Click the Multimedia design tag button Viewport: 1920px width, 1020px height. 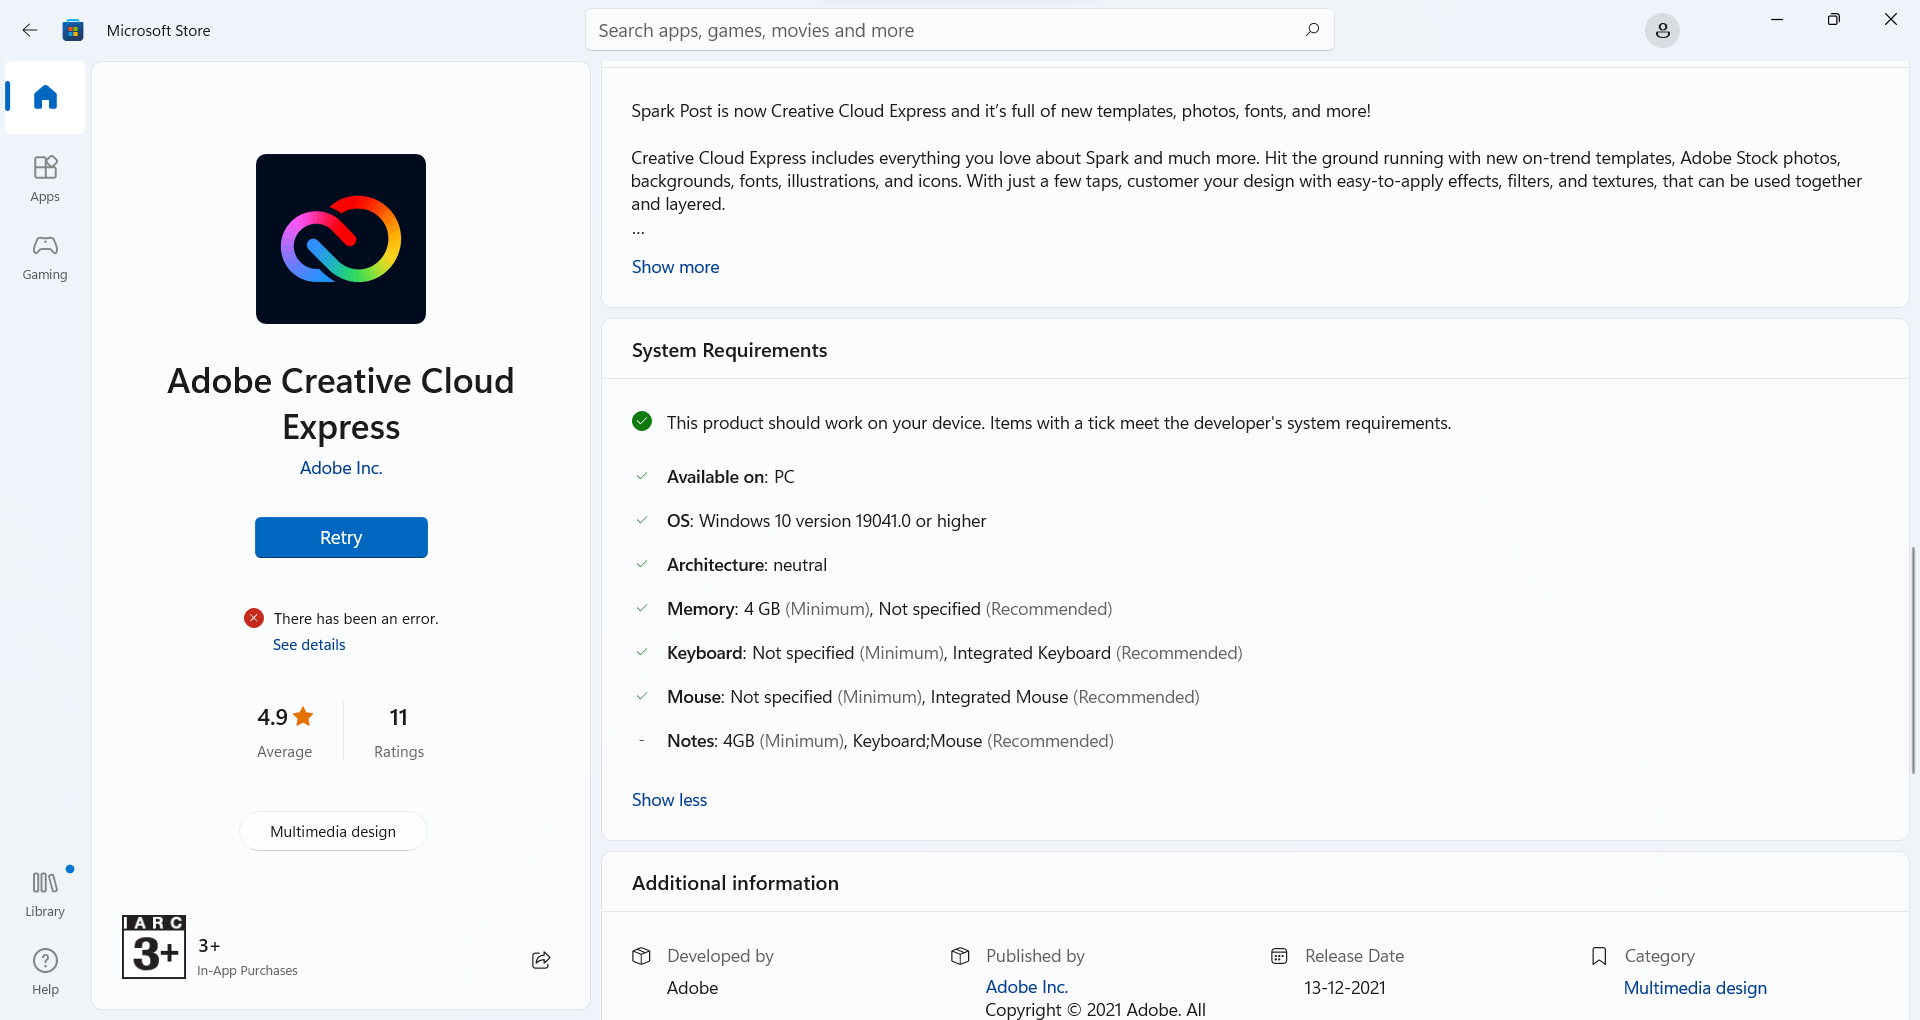tap(333, 831)
